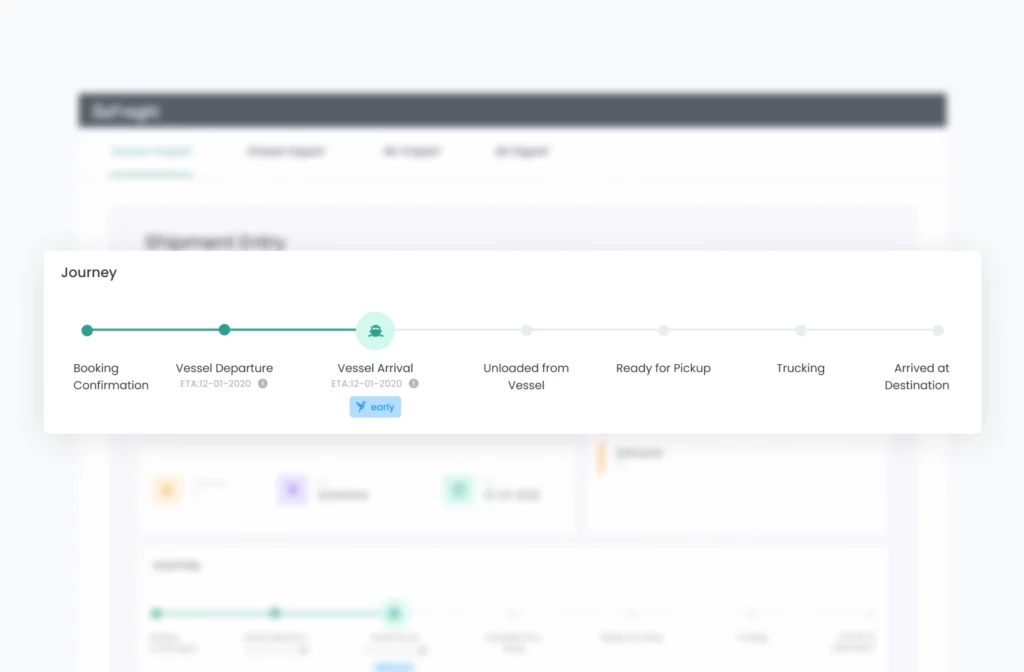
Task: Click the blue "early" status badge
Action: (x=376, y=407)
